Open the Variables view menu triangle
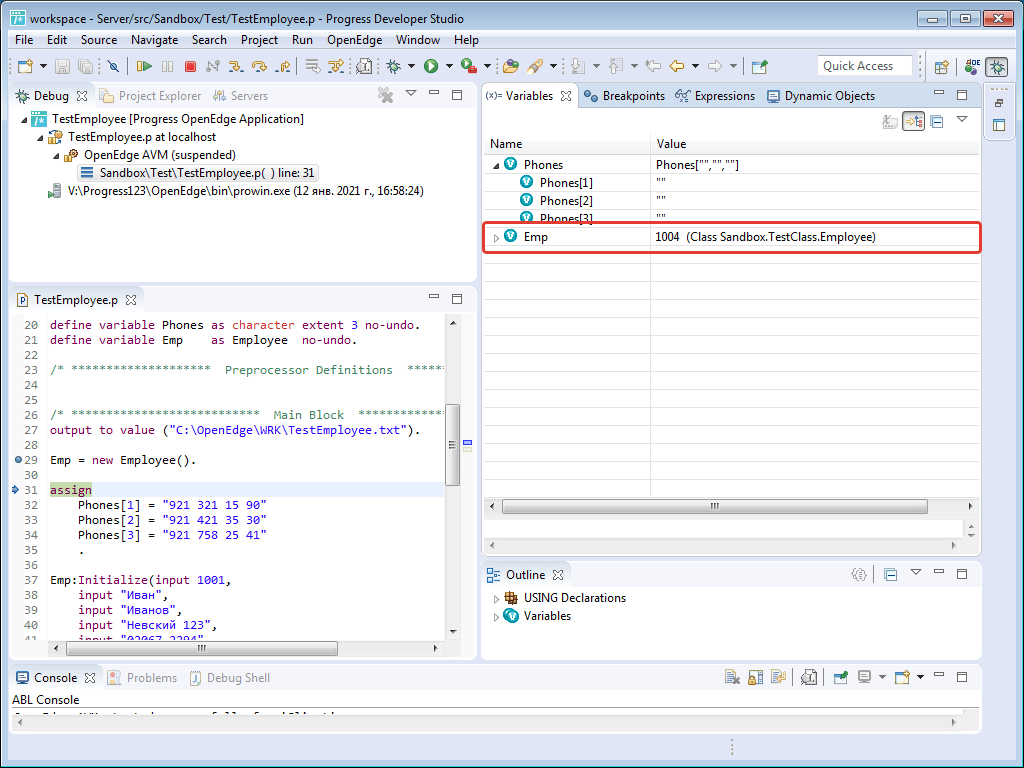This screenshot has width=1024, height=768. (x=962, y=119)
